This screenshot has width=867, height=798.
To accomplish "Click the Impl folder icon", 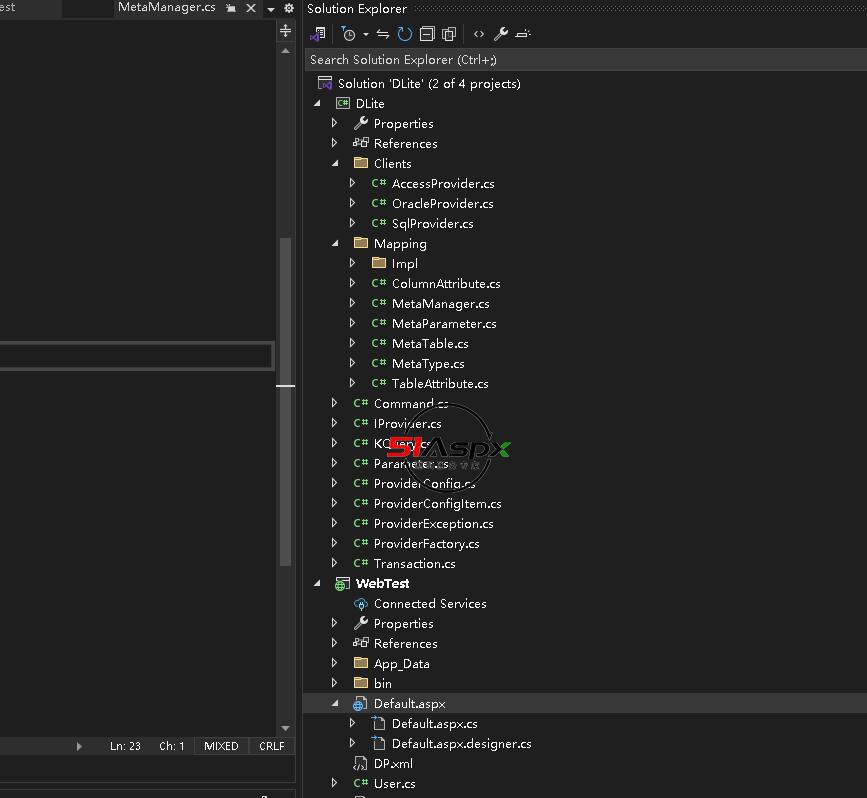I will coord(379,263).
